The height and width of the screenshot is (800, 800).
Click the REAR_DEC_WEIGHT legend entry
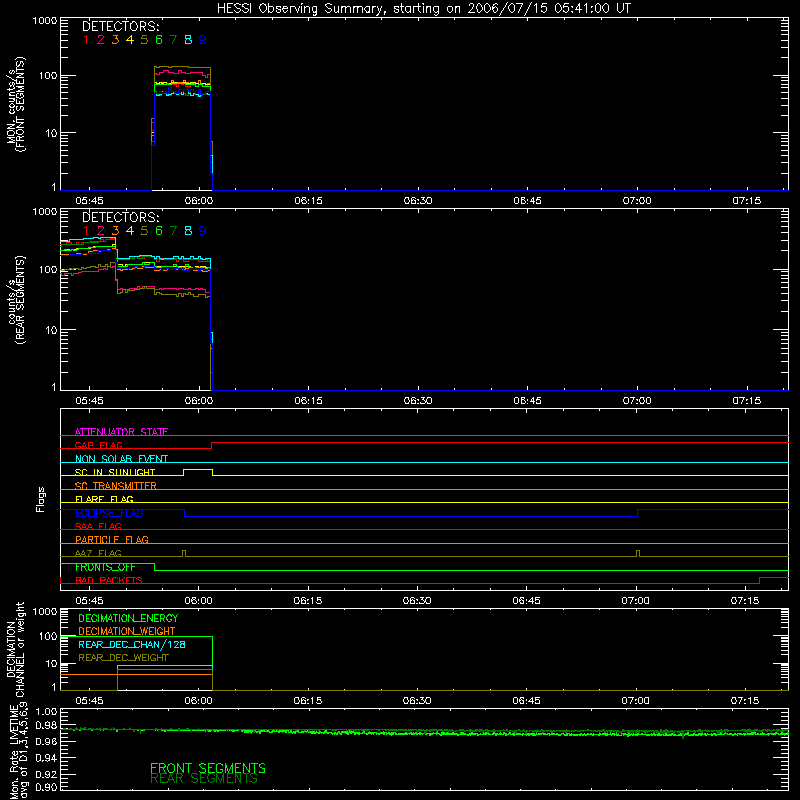point(123,658)
